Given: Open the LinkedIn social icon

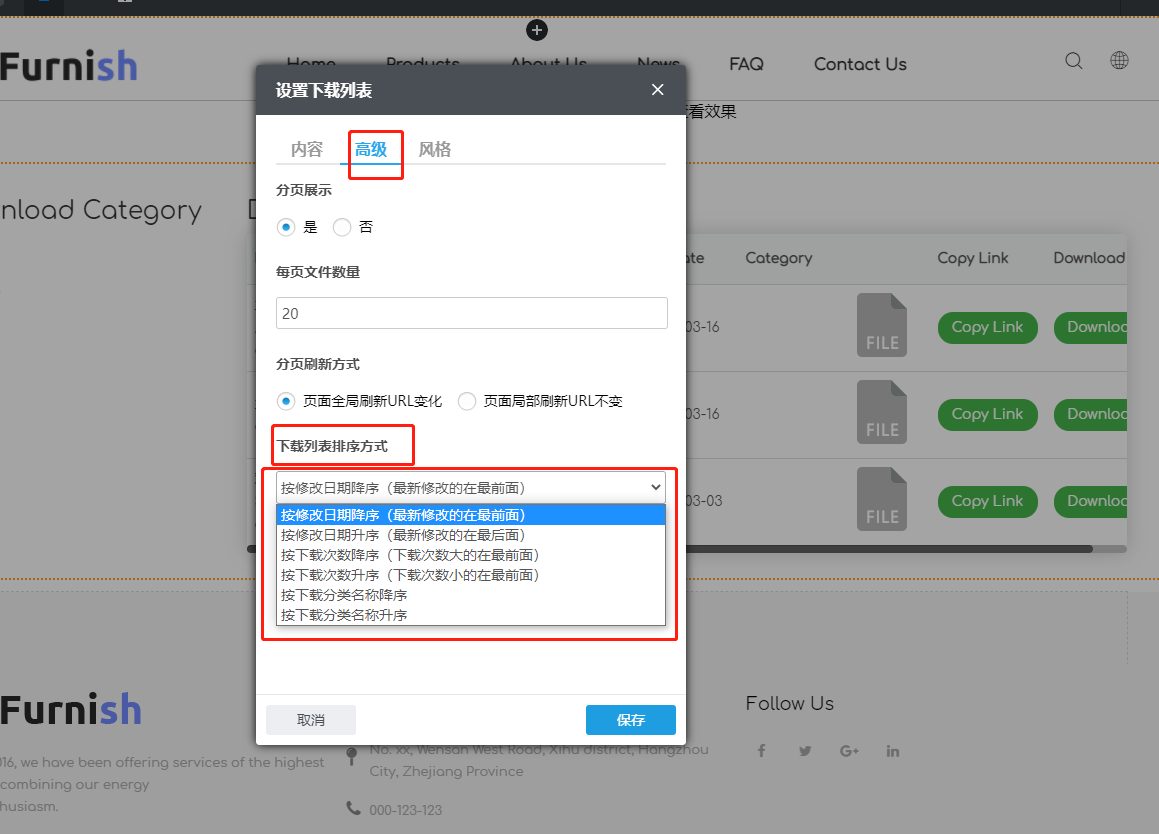Looking at the screenshot, I should [x=892, y=750].
